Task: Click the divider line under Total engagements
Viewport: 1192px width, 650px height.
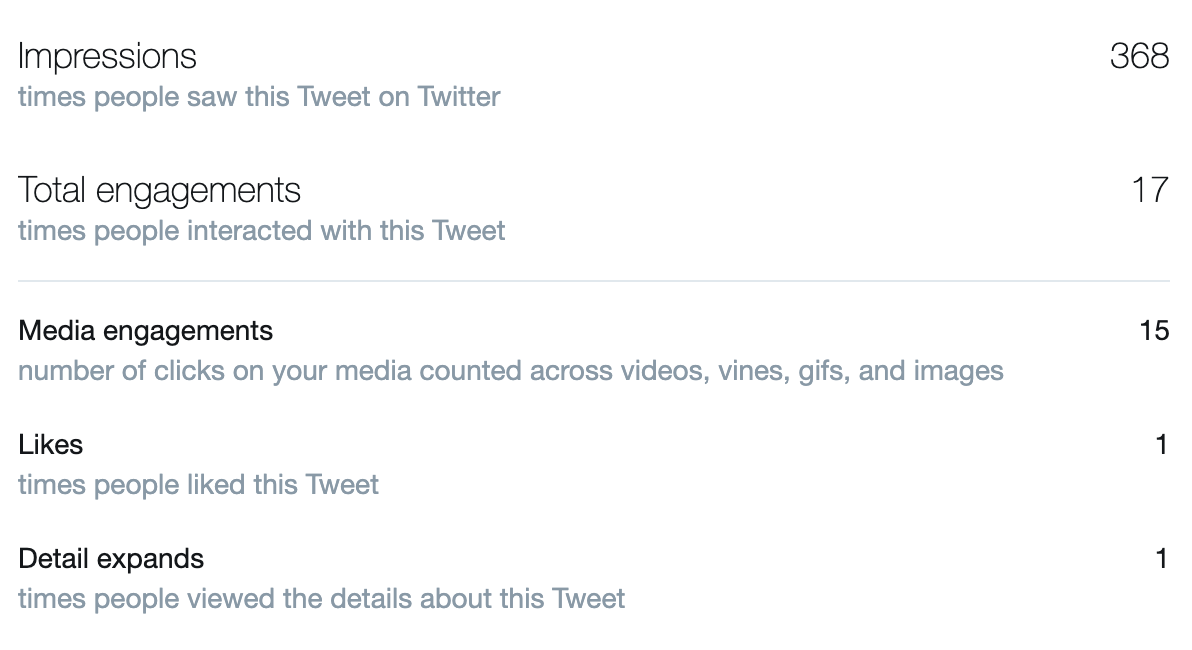Action: tap(594, 281)
